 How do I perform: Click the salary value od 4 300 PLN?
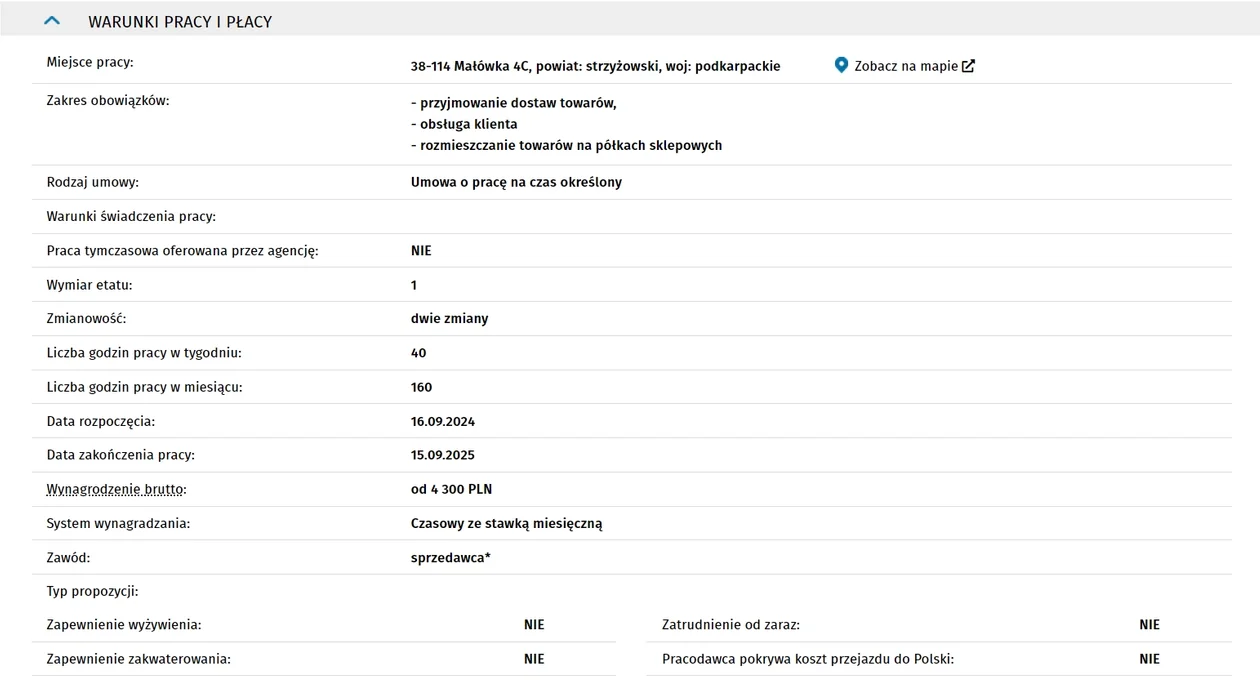click(x=451, y=489)
